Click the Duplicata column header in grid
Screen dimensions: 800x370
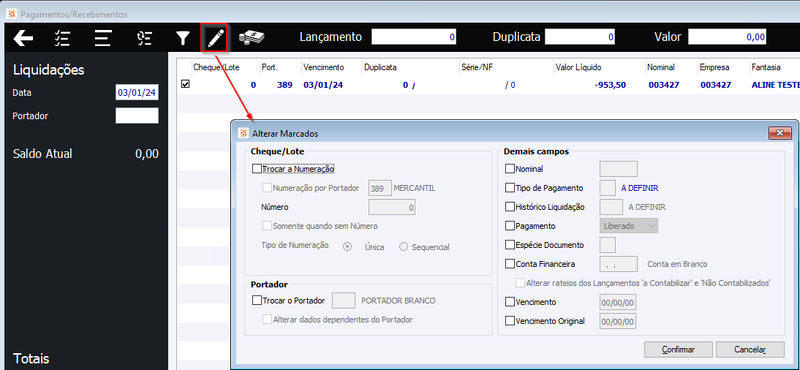(x=380, y=67)
